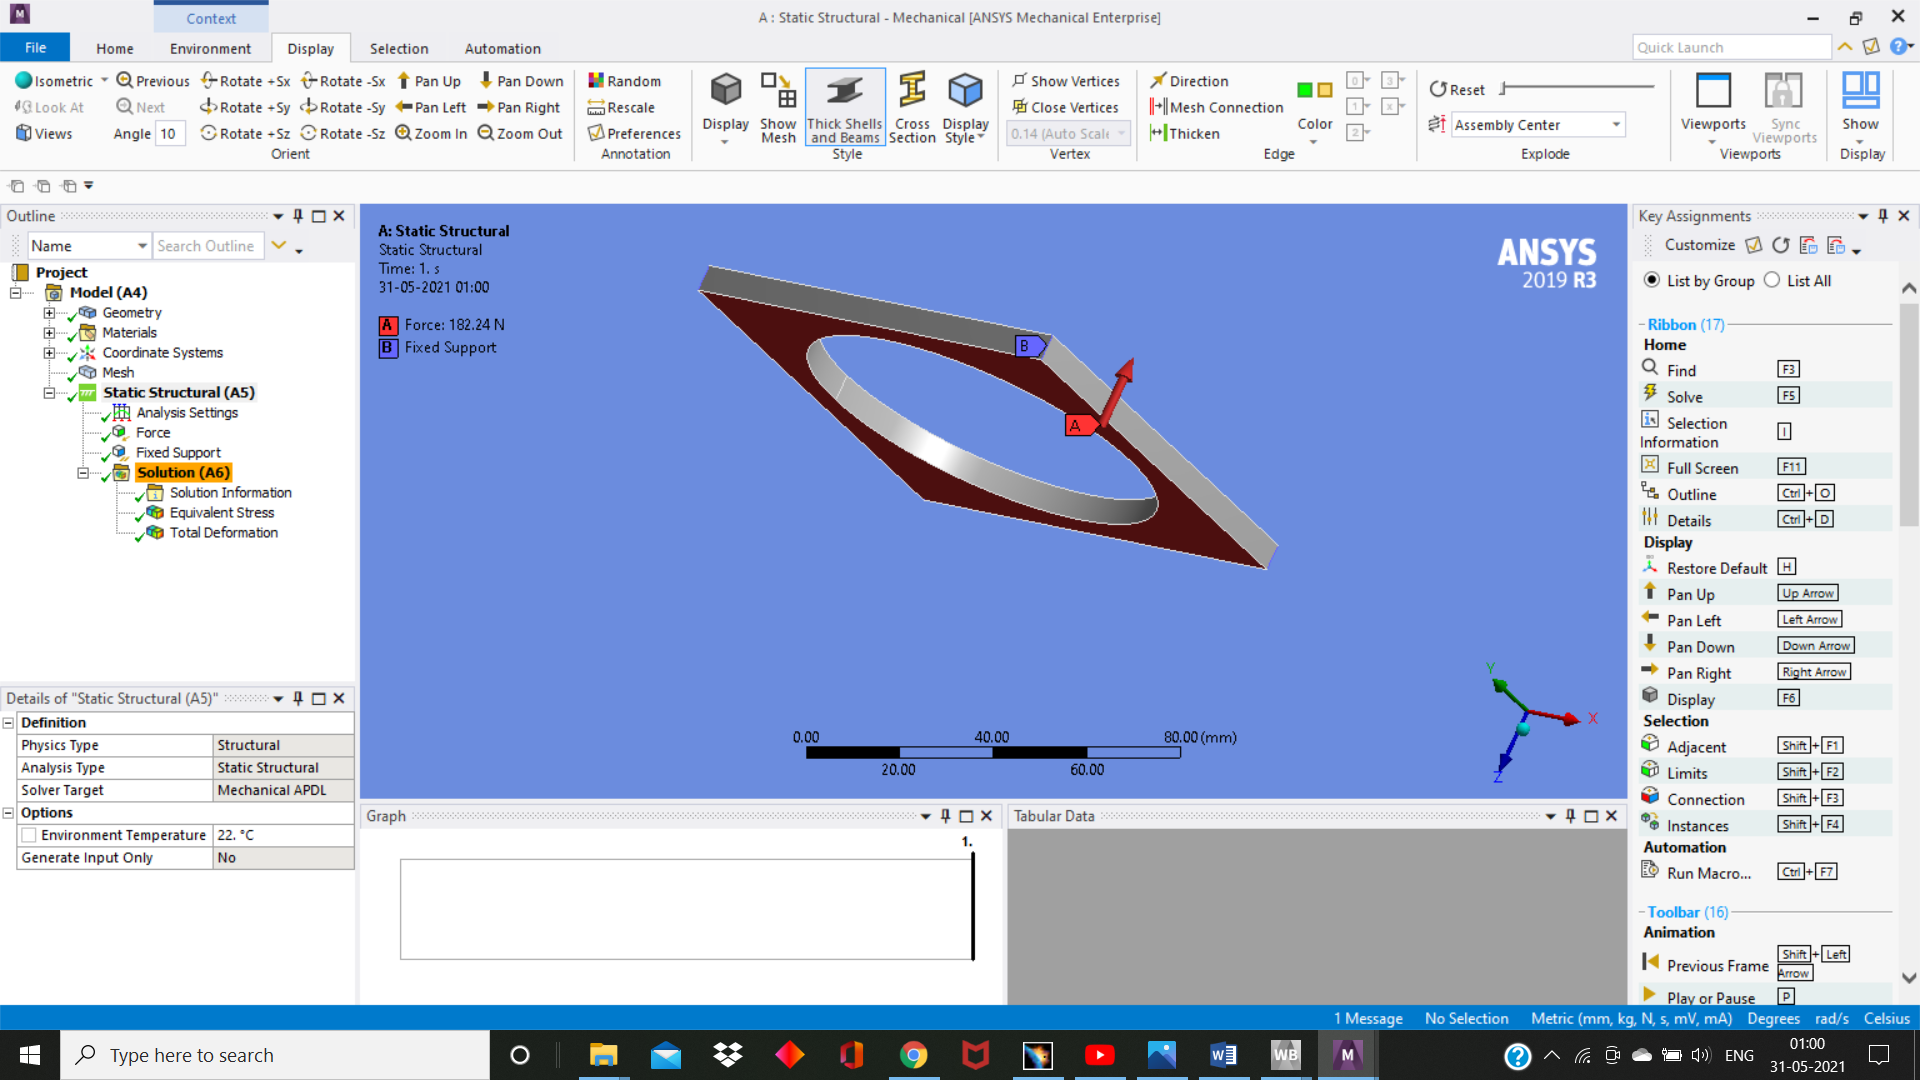
Task: Zoom Out of the model
Action: (520, 133)
